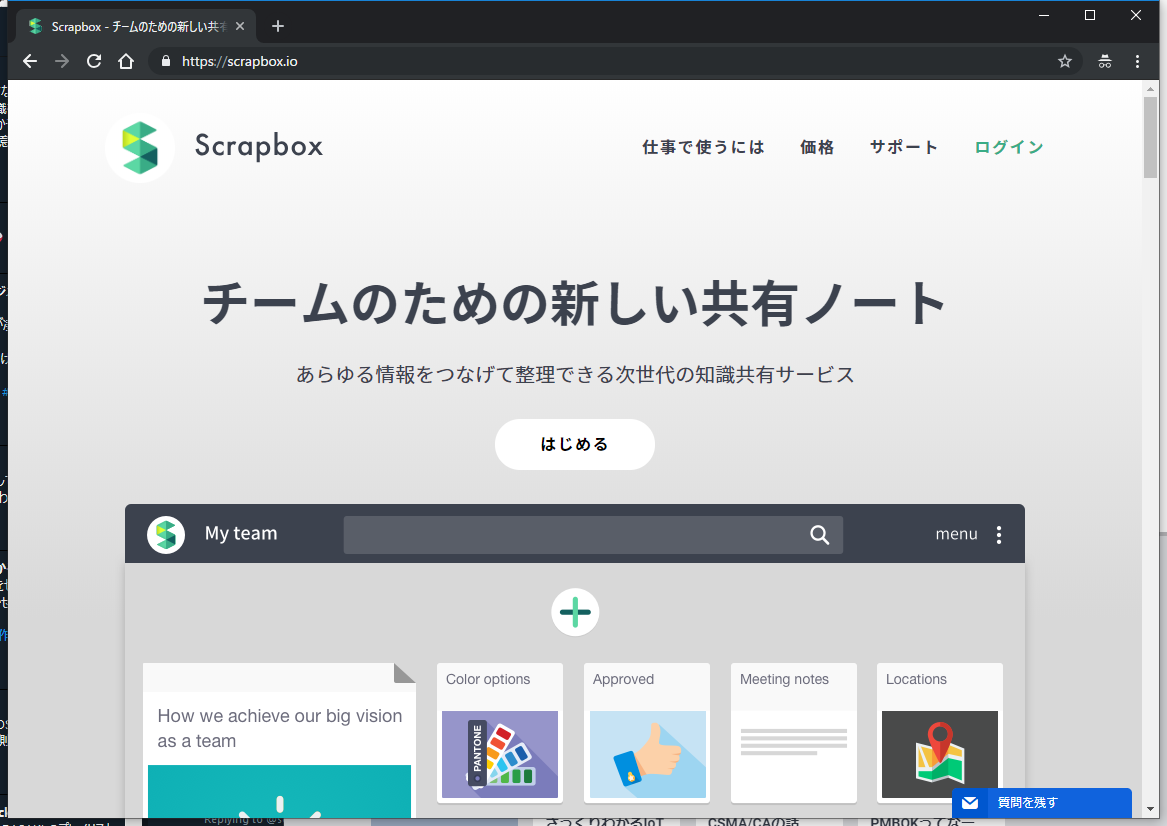Image resolution: width=1167 pixels, height=826 pixels.
Task: Click the My team title
Action: point(241,534)
